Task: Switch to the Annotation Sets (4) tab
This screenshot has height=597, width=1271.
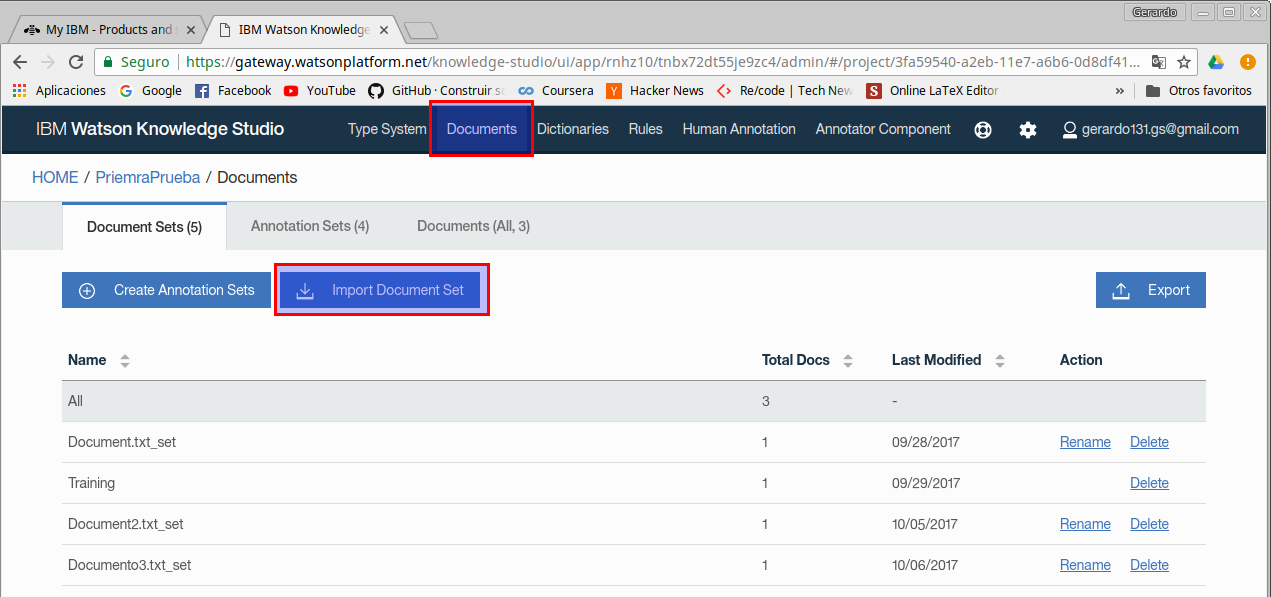Action: coord(310,226)
